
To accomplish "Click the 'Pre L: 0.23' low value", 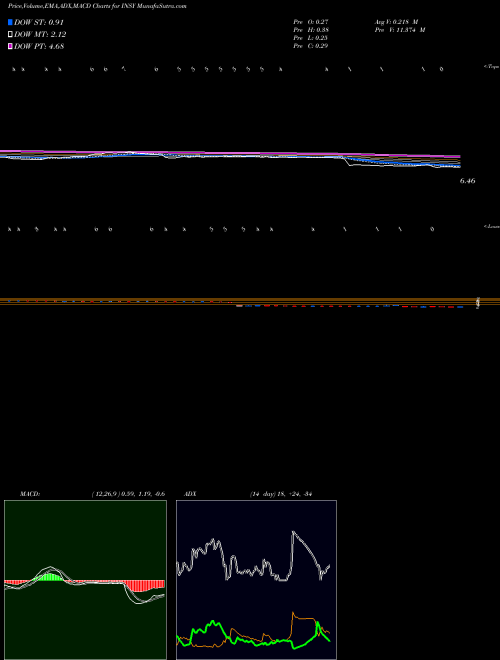I will pyautogui.click(x=311, y=38).
